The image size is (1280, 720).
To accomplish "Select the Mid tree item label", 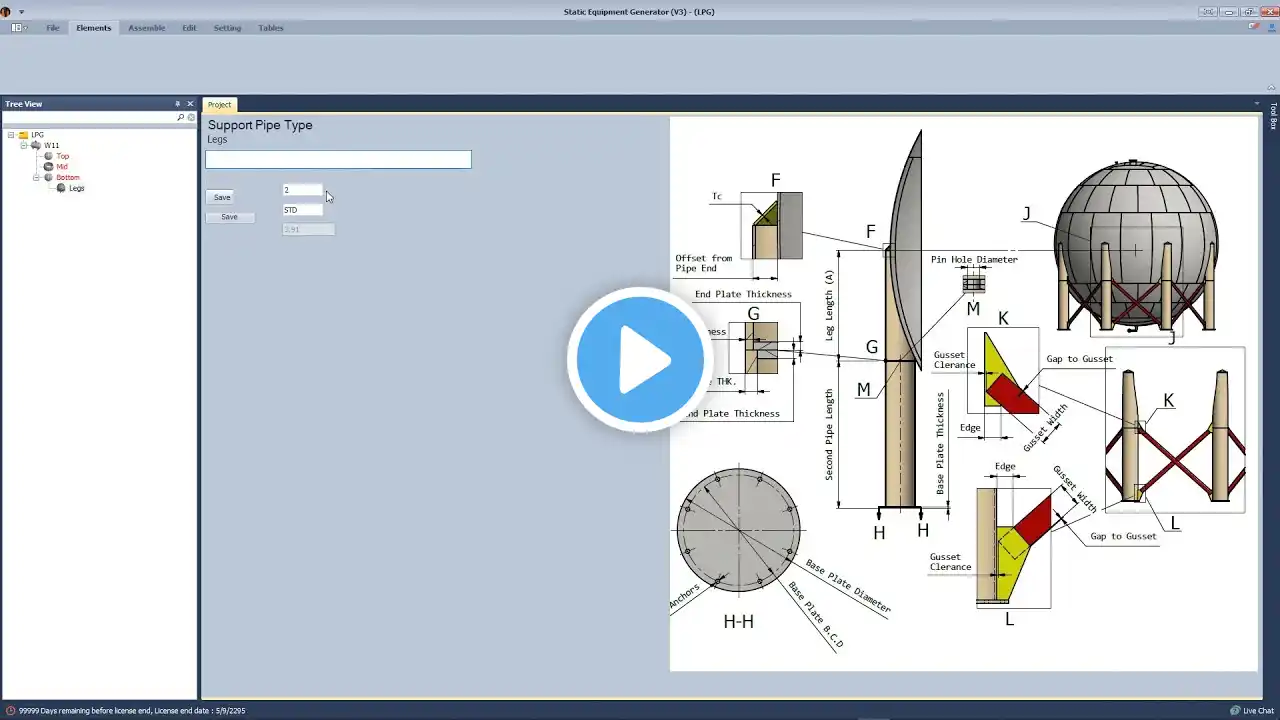I will pos(62,166).
